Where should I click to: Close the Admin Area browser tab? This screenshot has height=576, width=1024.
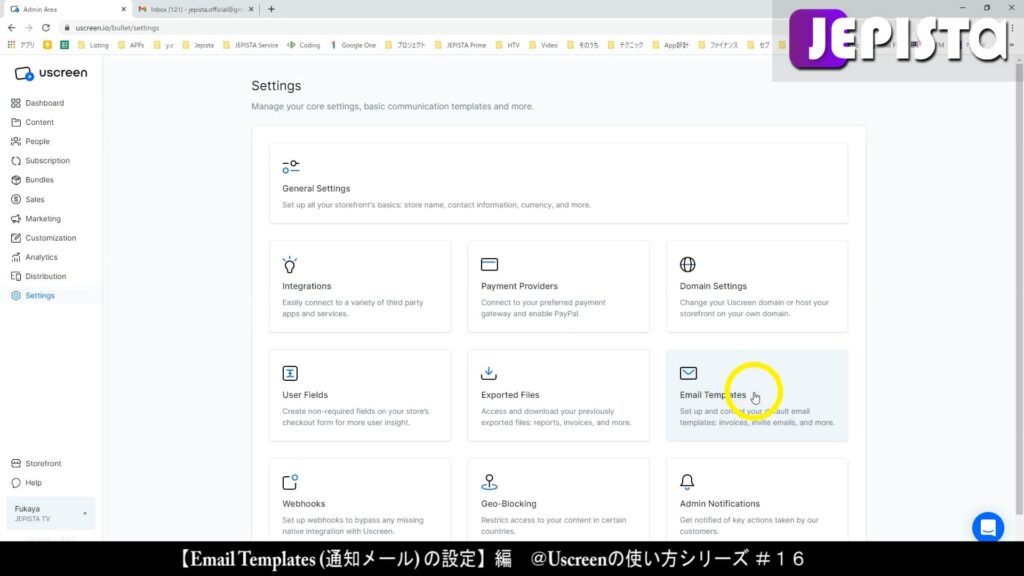[123, 9]
